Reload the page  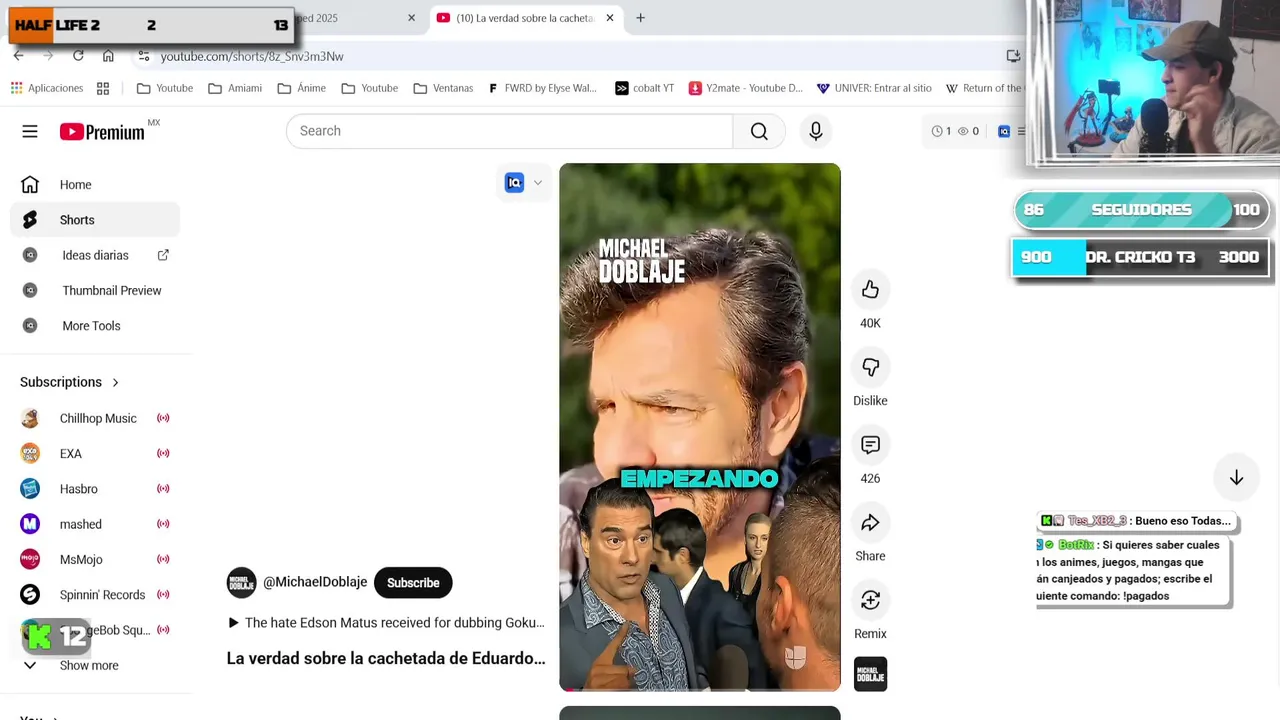coord(78,56)
